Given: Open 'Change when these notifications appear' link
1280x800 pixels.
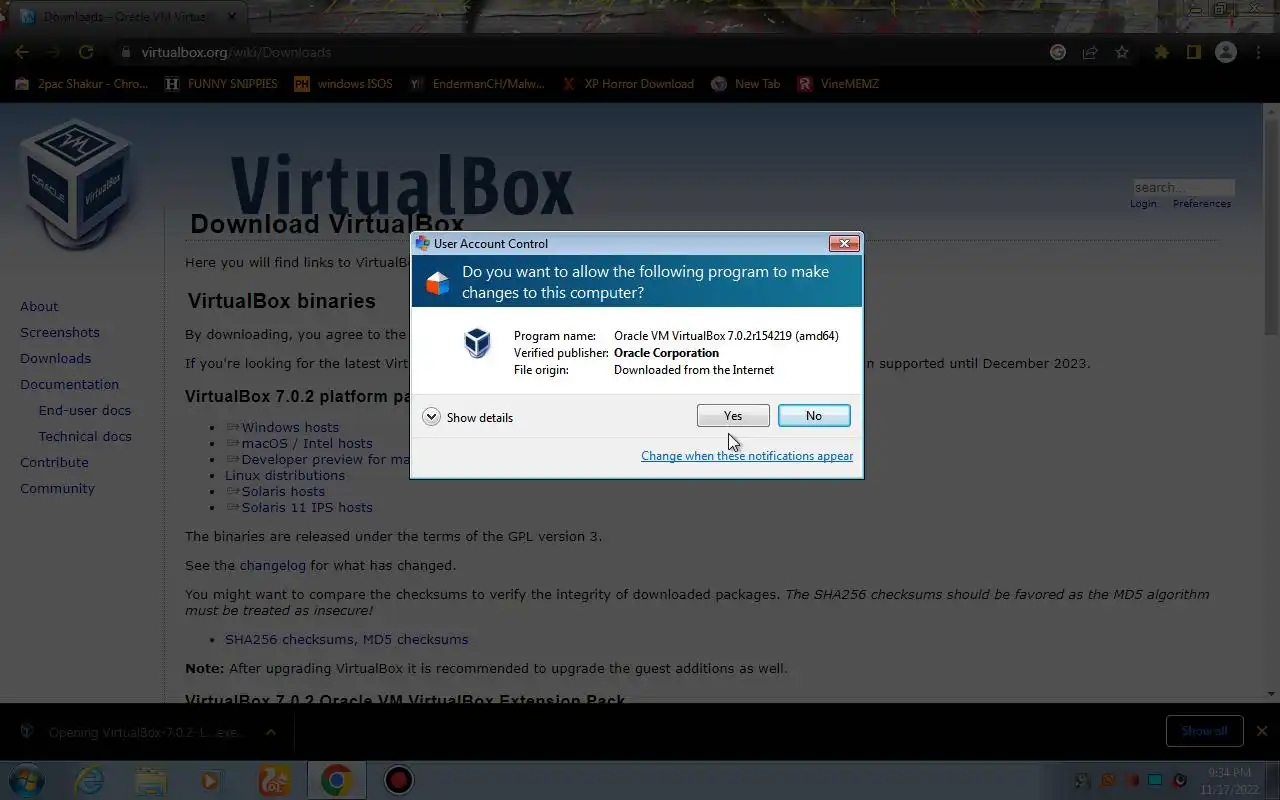Looking at the screenshot, I should [747, 456].
